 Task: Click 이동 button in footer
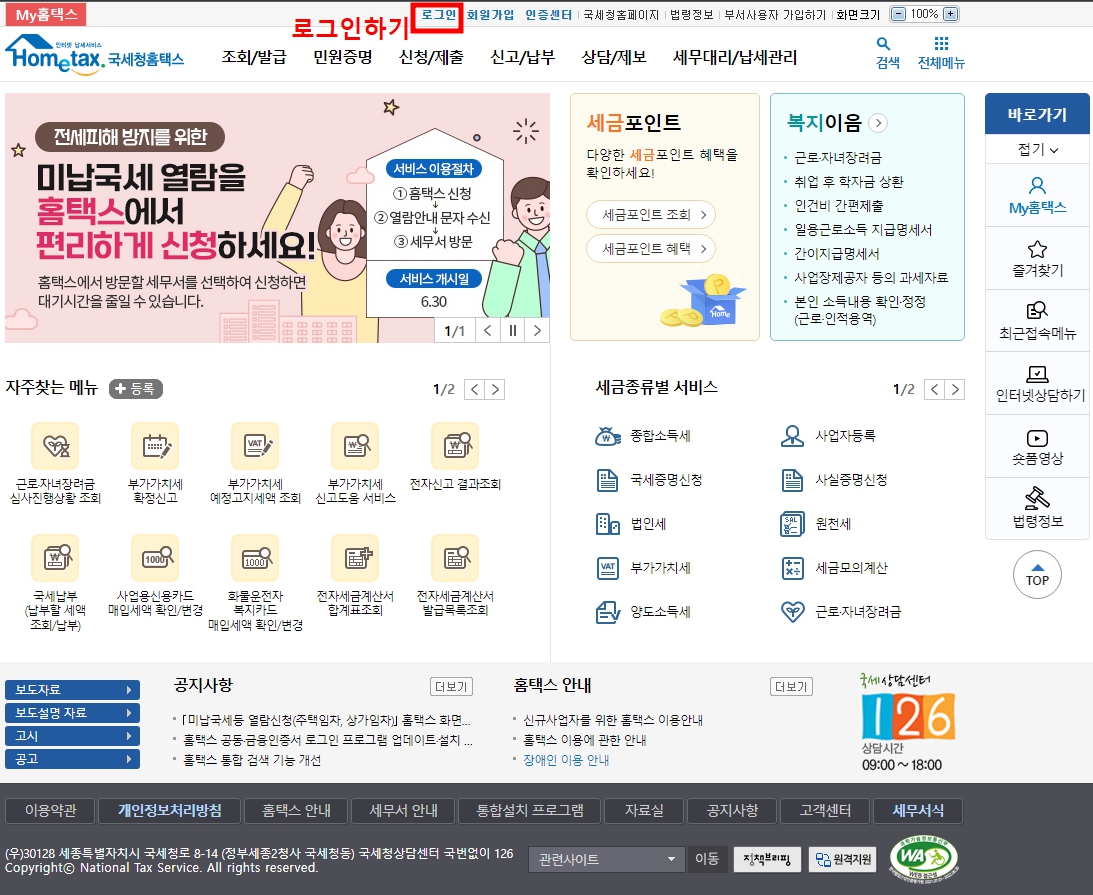(x=707, y=859)
